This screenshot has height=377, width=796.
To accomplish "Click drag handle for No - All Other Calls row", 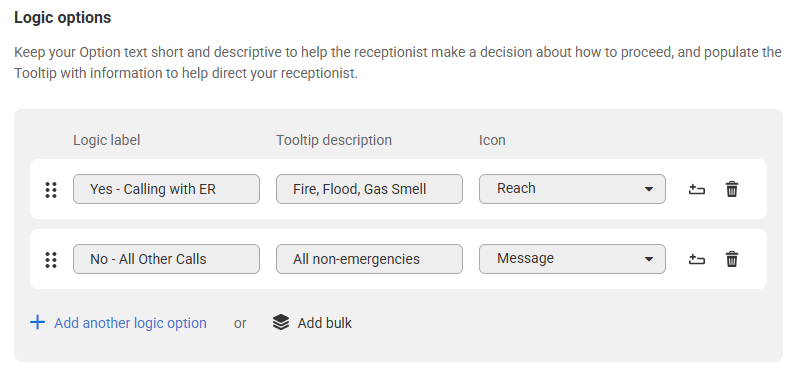I will coord(51,260).
